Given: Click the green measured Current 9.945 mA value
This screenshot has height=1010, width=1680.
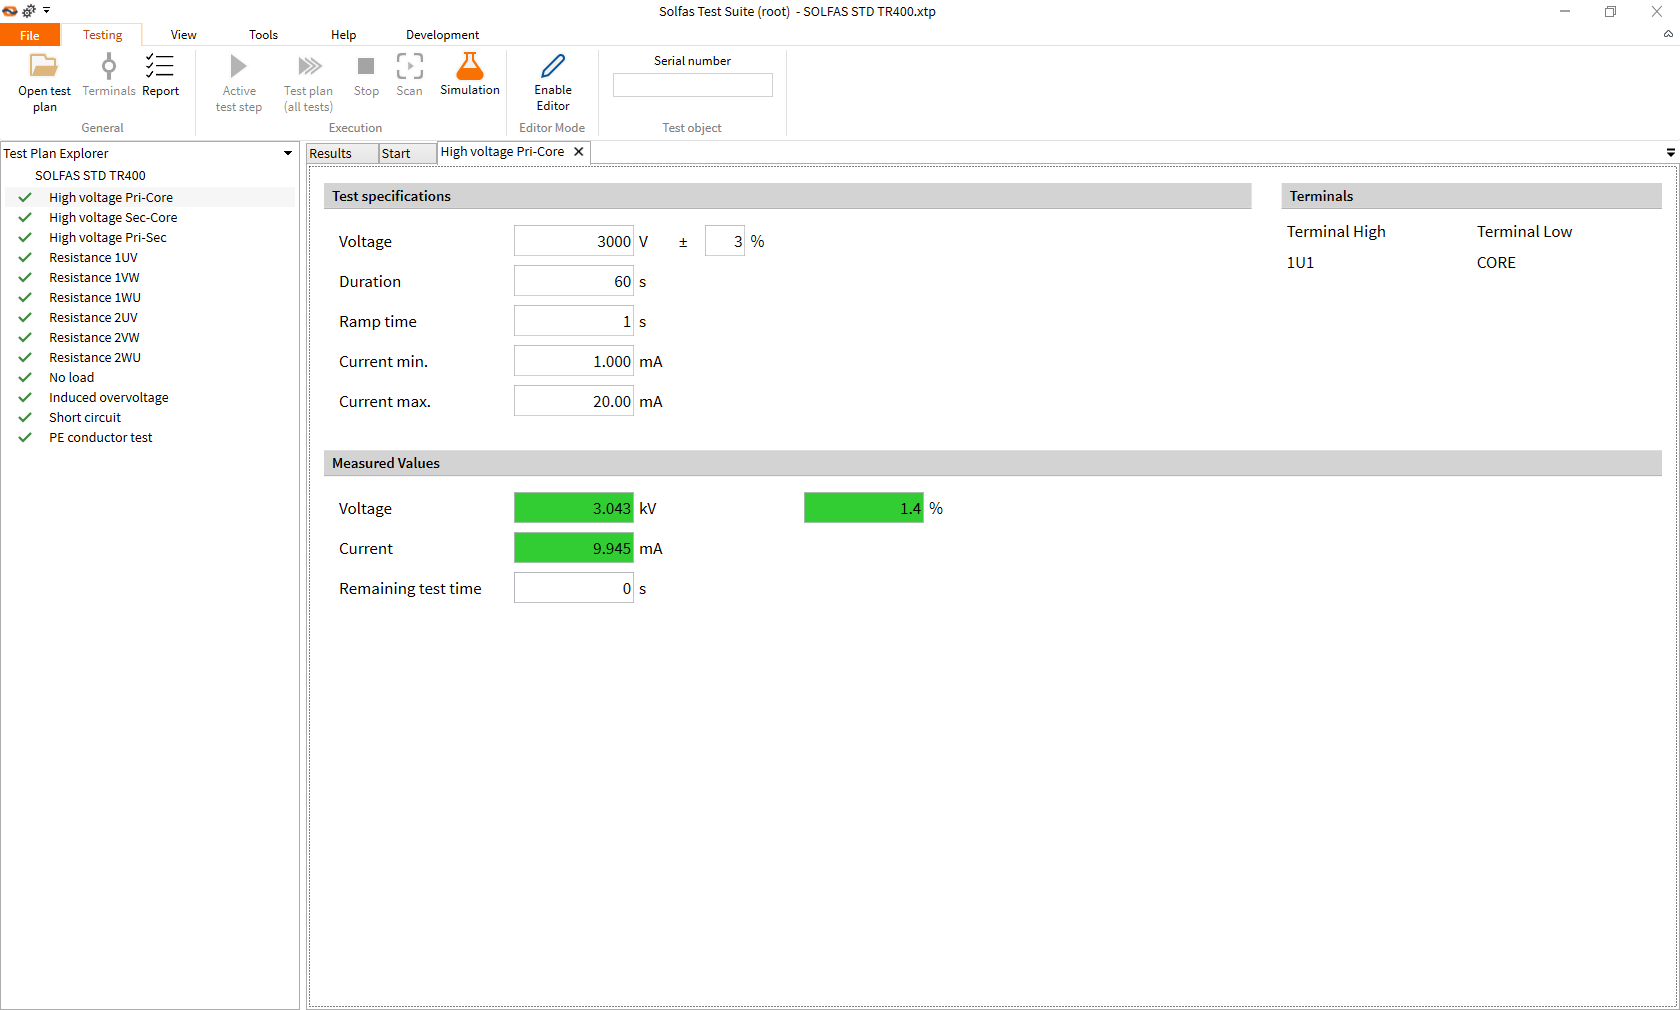Looking at the screenshot, I should tap(574, 548).
